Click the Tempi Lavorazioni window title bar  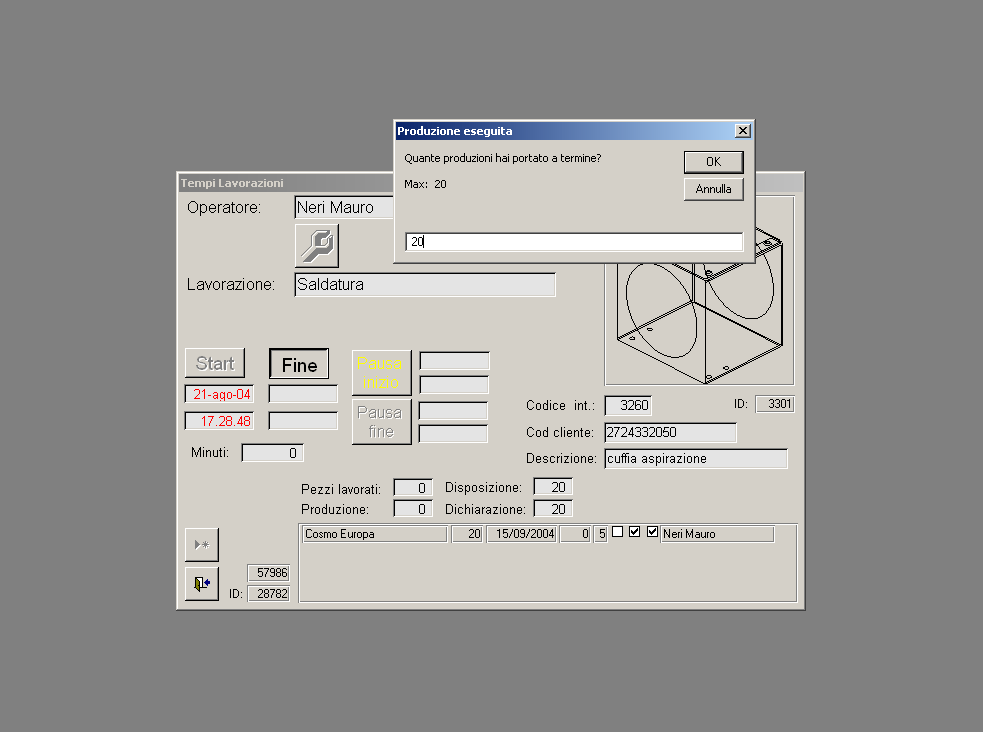(285, 183)
